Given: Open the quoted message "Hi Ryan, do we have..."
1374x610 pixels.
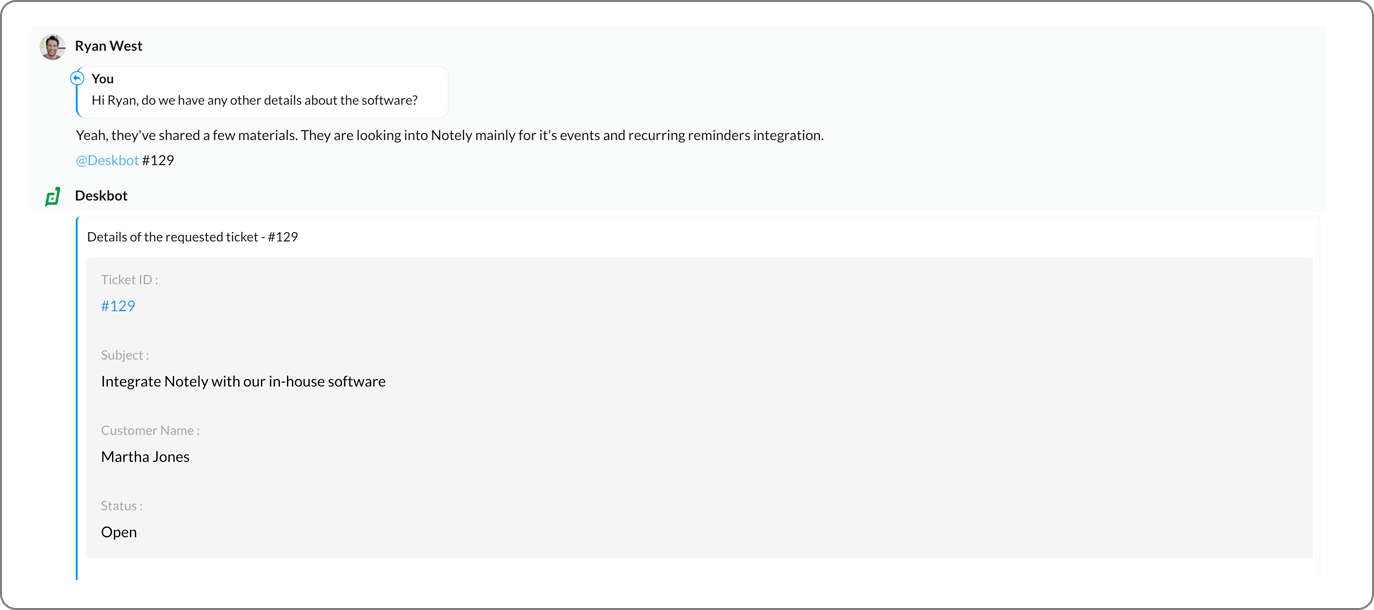Looking at the screenshot, I should tap(254, 100).
